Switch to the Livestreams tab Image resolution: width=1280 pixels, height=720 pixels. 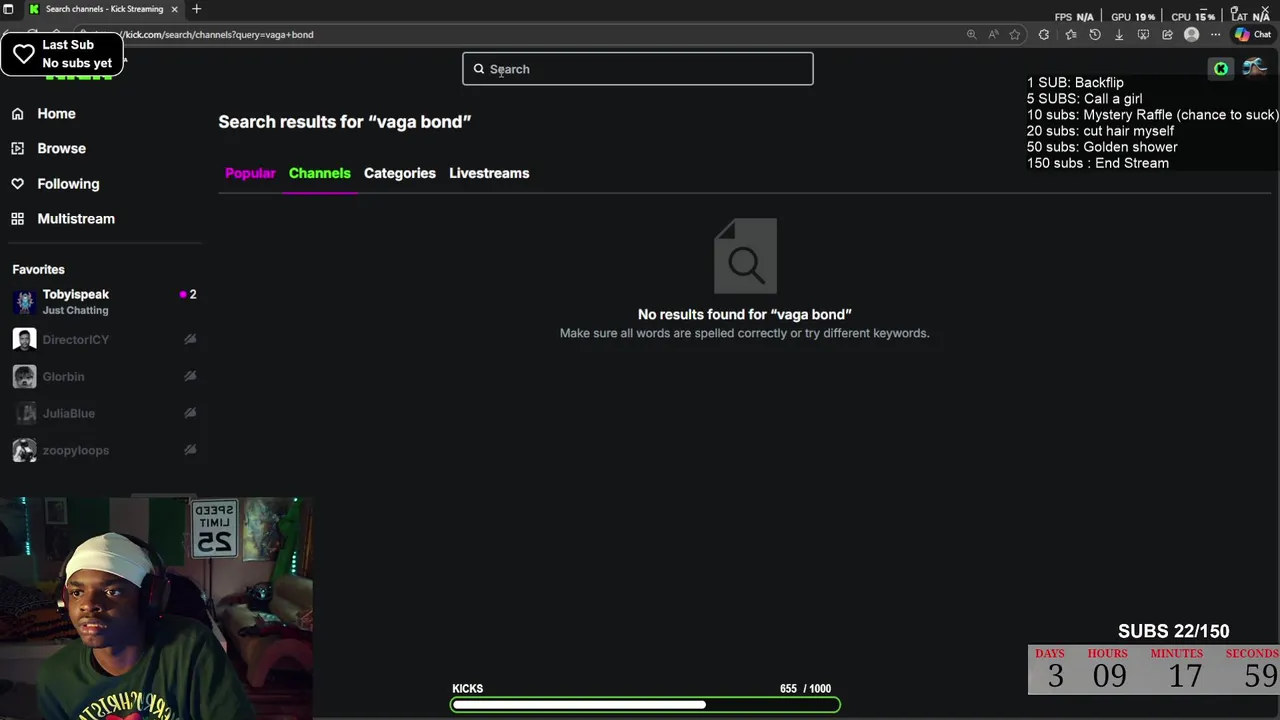click(489, 173)
